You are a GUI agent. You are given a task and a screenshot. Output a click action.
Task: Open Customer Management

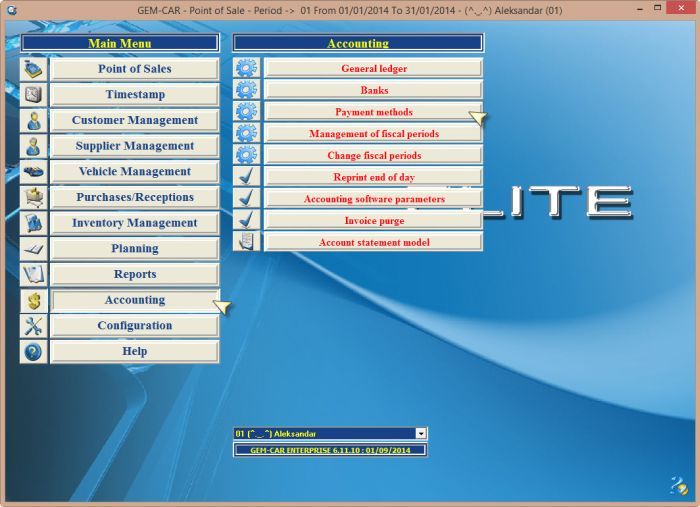point(135,121)
